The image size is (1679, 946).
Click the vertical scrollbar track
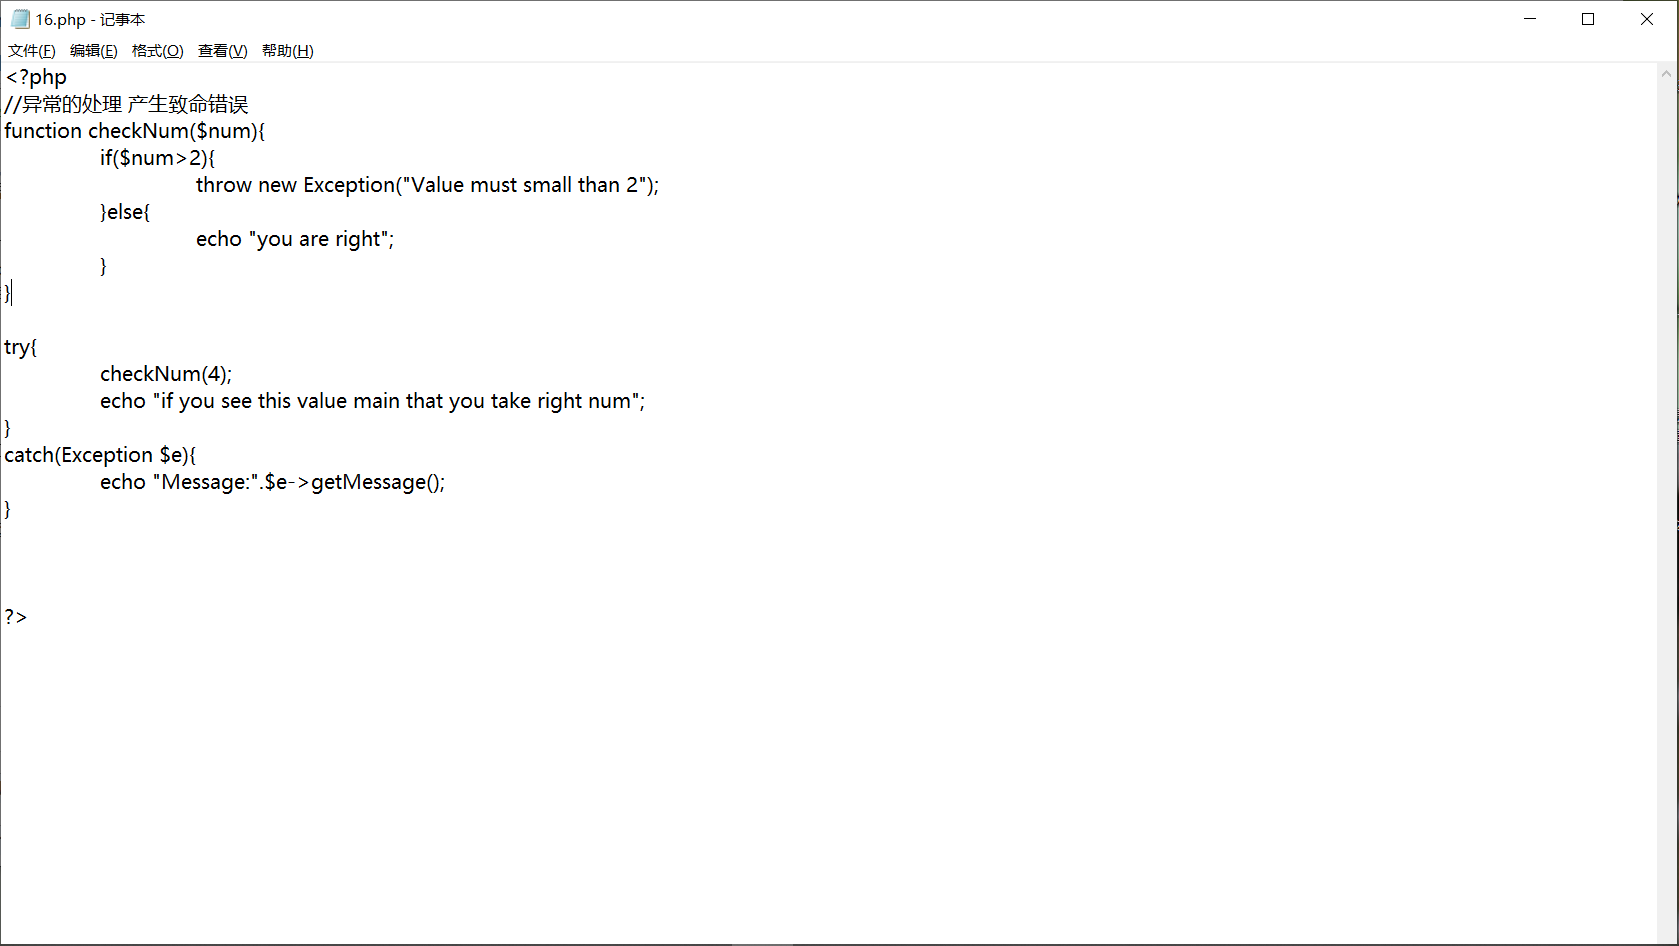1666,500
